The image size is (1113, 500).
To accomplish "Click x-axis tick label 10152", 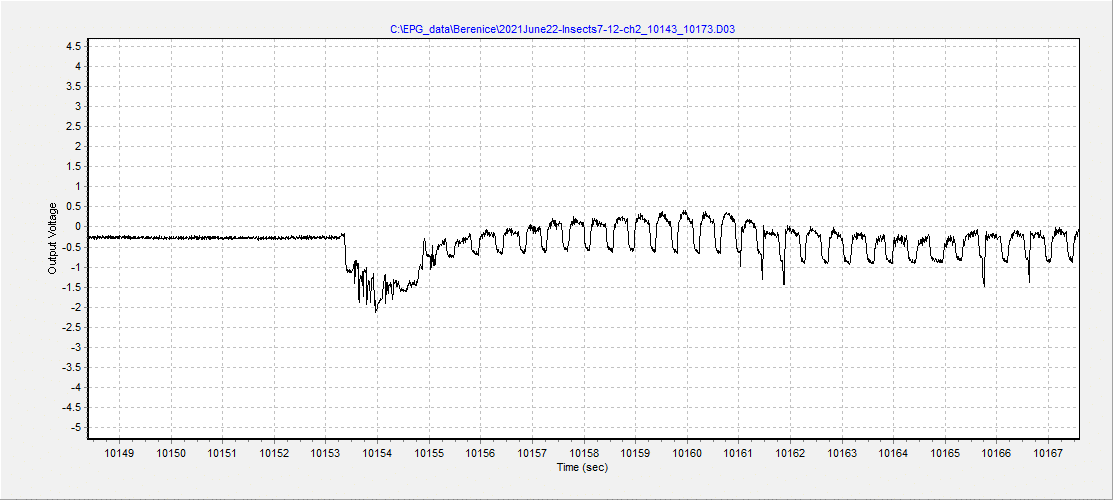I will pyautogui.click(x=274, y=453).
